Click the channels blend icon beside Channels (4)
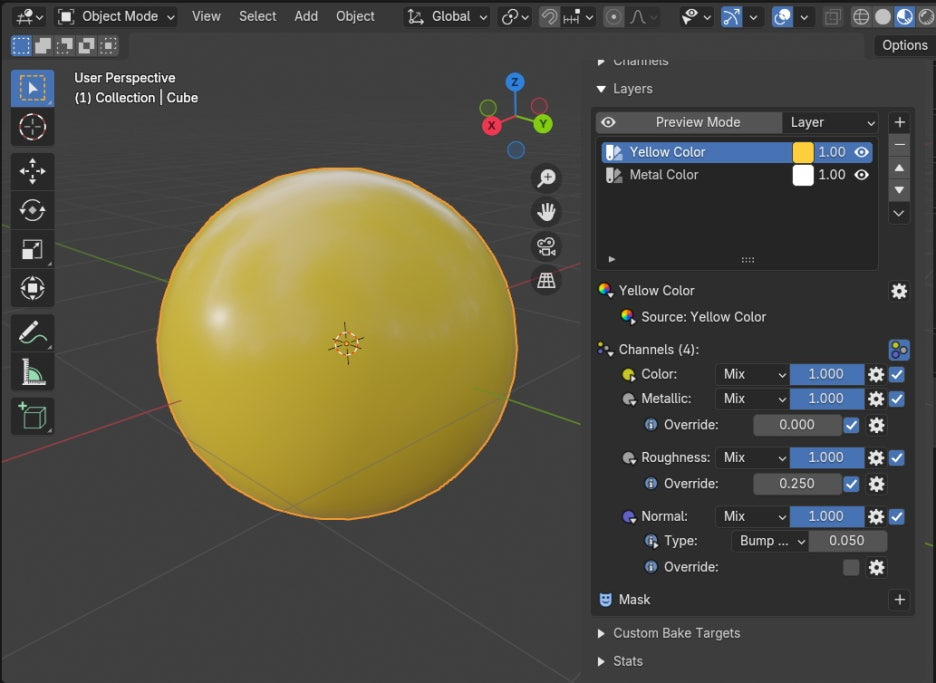Viewport: 936px width, 683px height. (x=899, y=350)
